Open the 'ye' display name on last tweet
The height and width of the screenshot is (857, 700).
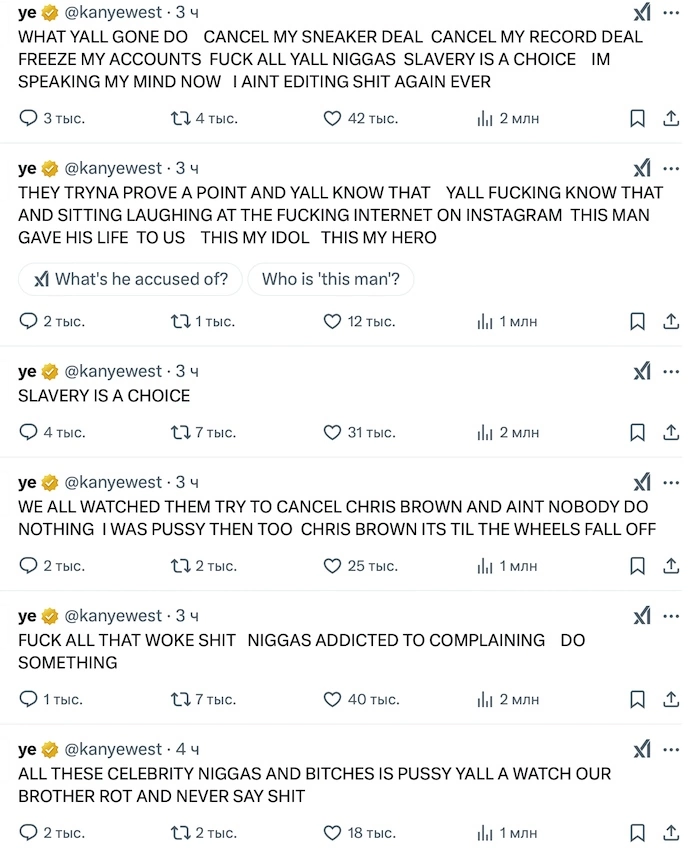(27, 749)
